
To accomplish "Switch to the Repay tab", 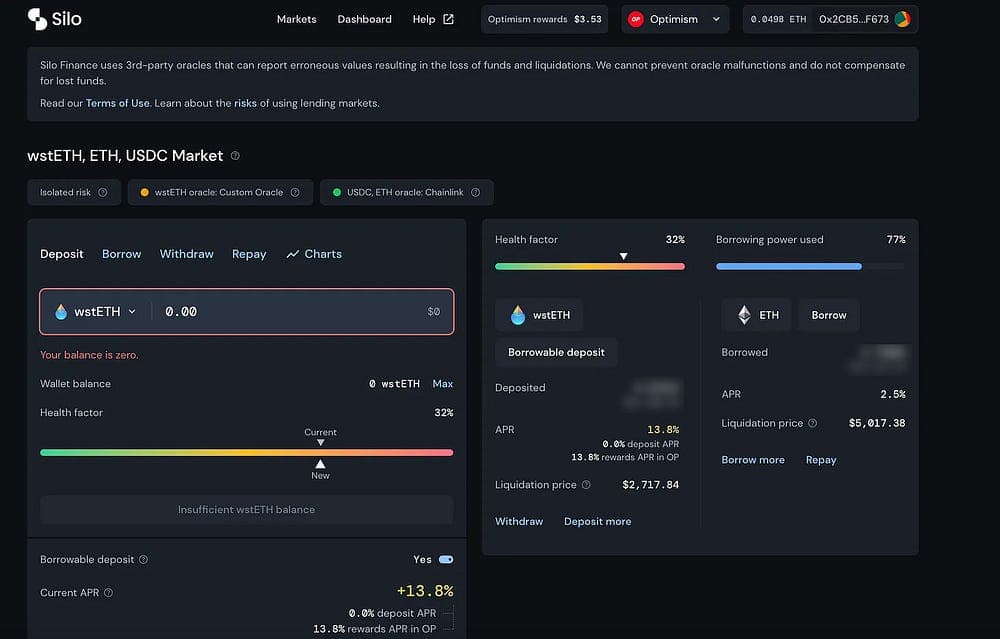I will coord(249,254).
